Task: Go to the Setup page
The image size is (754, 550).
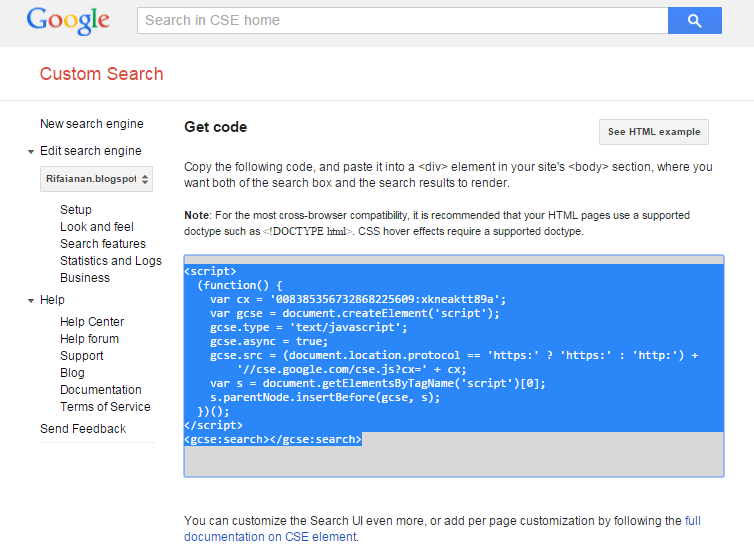Action: click(x=76, y=210)
